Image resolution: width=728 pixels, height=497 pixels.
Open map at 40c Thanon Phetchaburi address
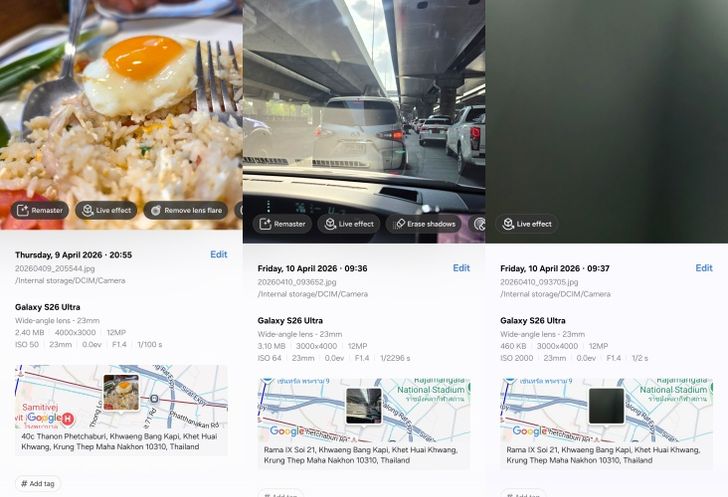coord(119,442)
